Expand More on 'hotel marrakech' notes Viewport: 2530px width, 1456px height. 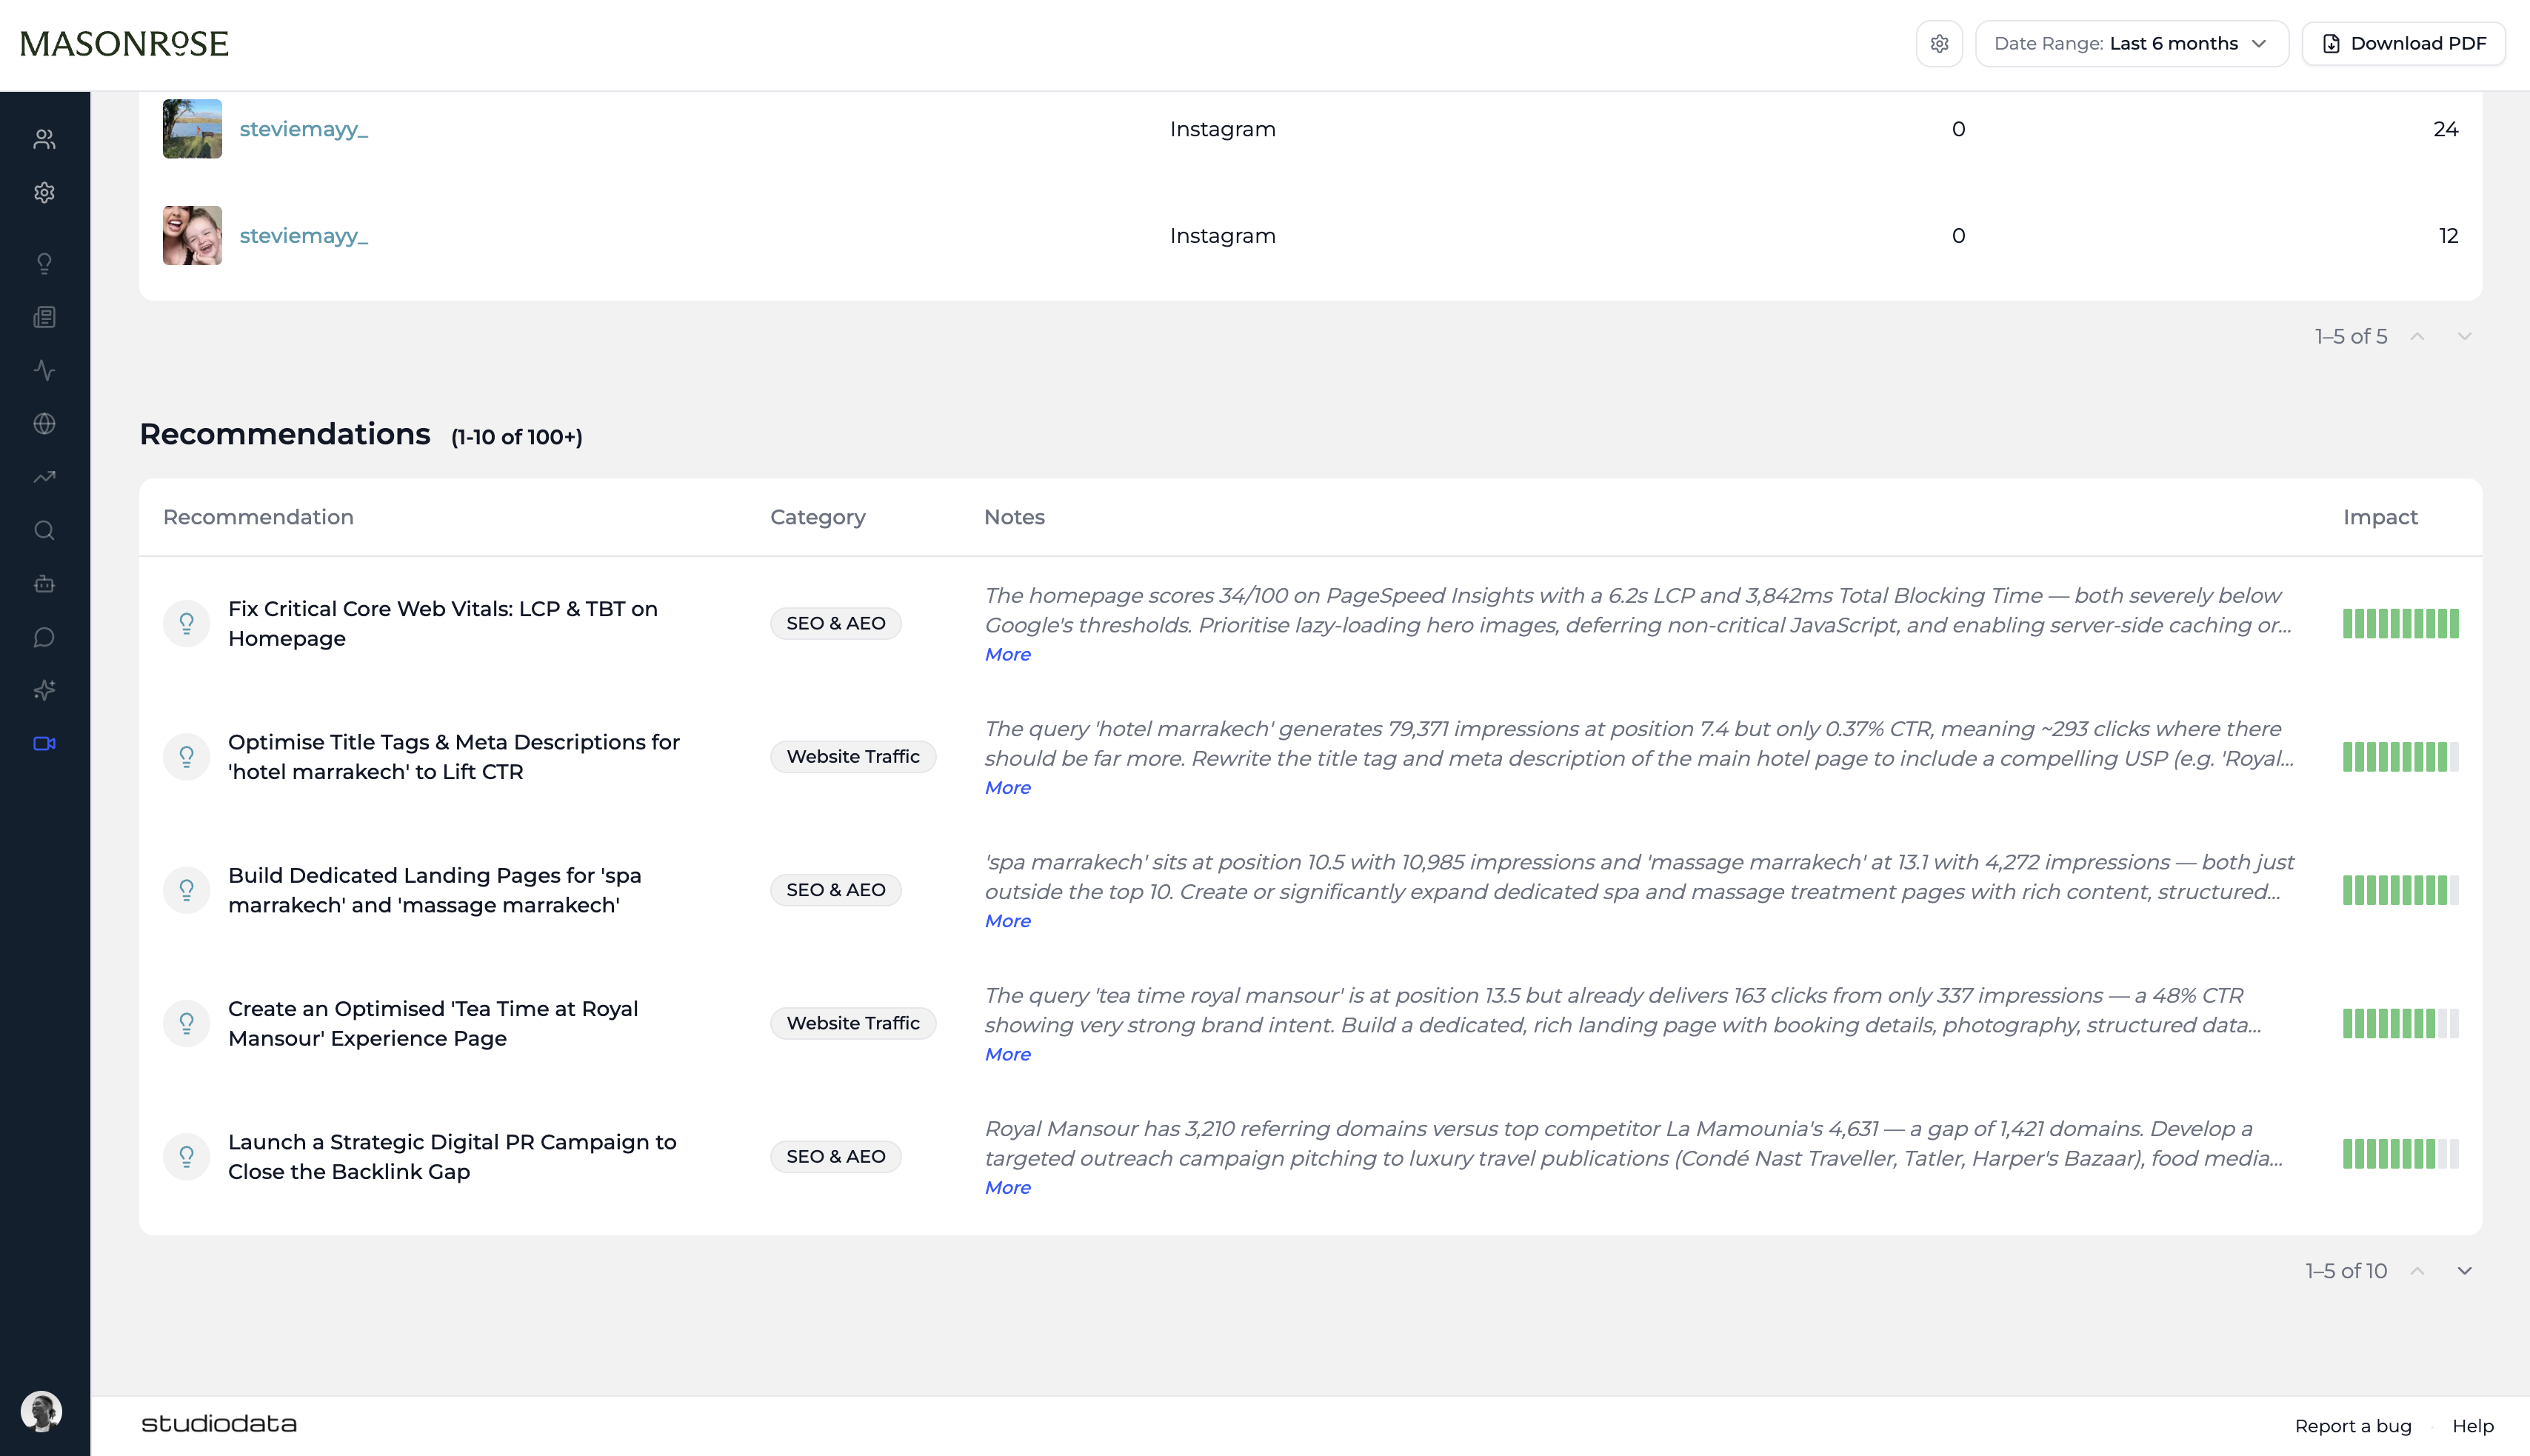click(1007, 788)
